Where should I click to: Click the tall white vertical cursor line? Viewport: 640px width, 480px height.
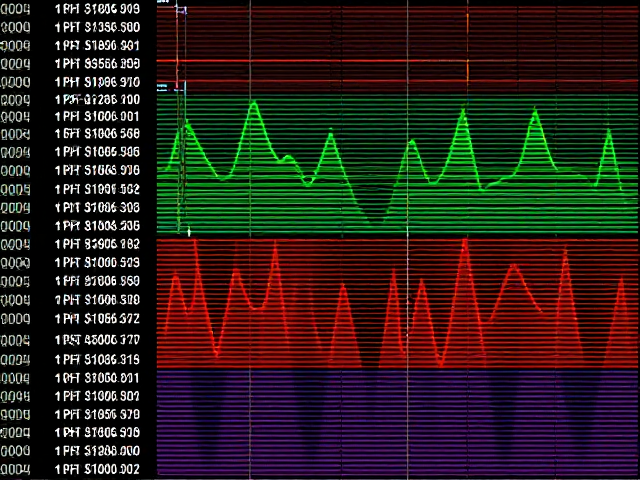point(407,240)
